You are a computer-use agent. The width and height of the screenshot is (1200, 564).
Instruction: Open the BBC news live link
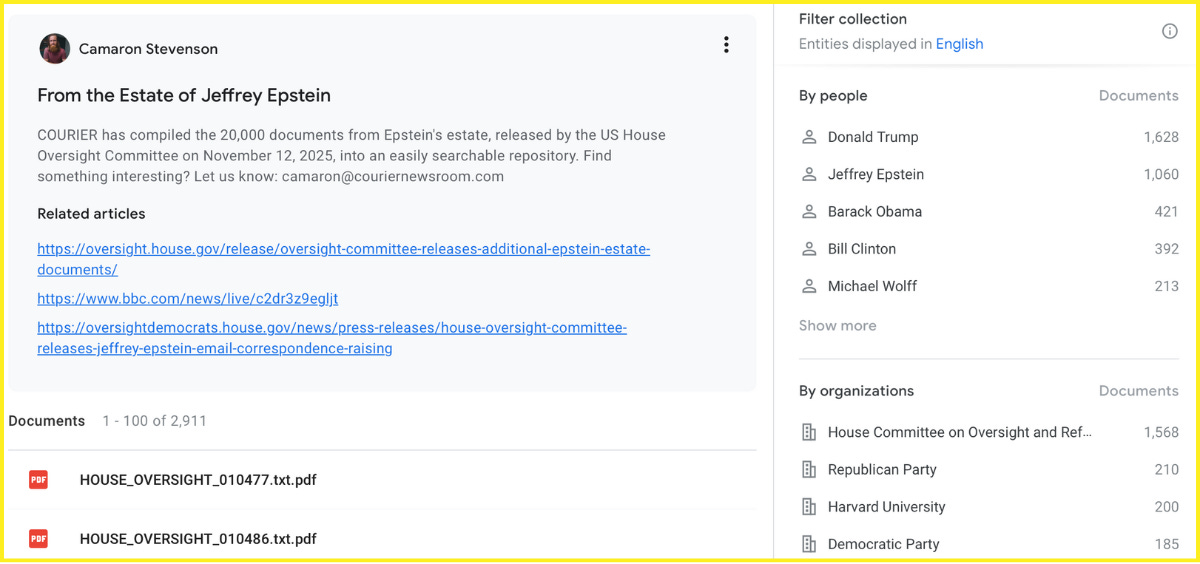[188, 299]
